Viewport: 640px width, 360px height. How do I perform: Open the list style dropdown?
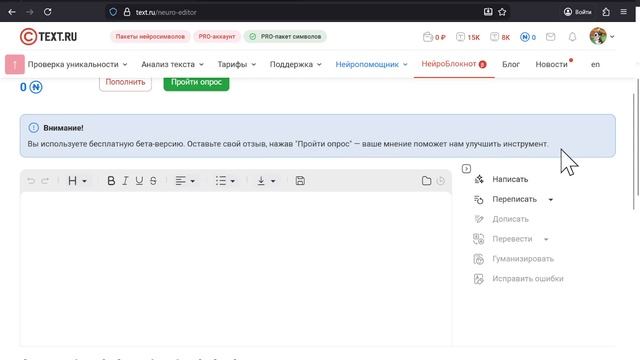[225, 181]
